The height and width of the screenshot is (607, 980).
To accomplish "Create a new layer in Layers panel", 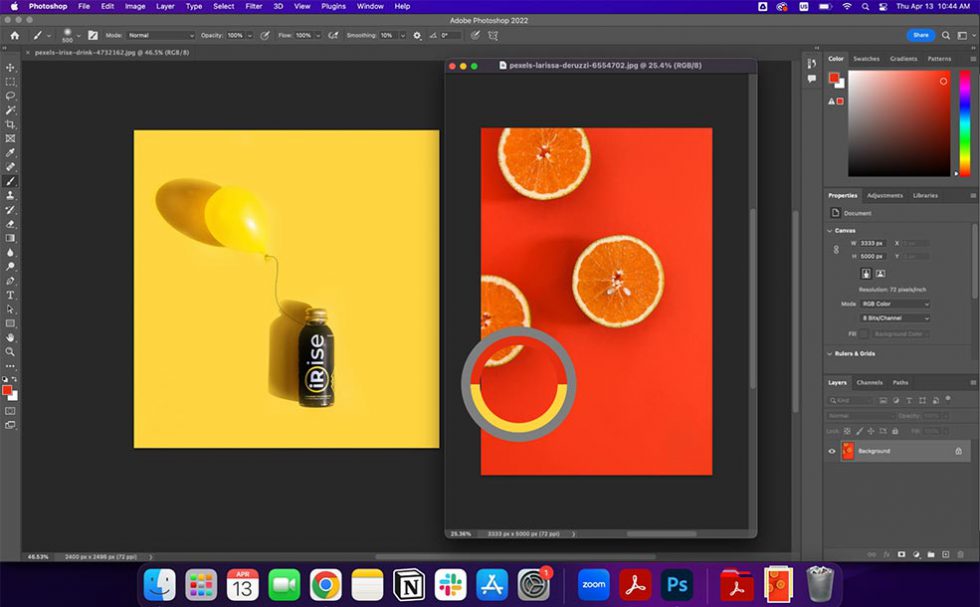I will [946, 553].
